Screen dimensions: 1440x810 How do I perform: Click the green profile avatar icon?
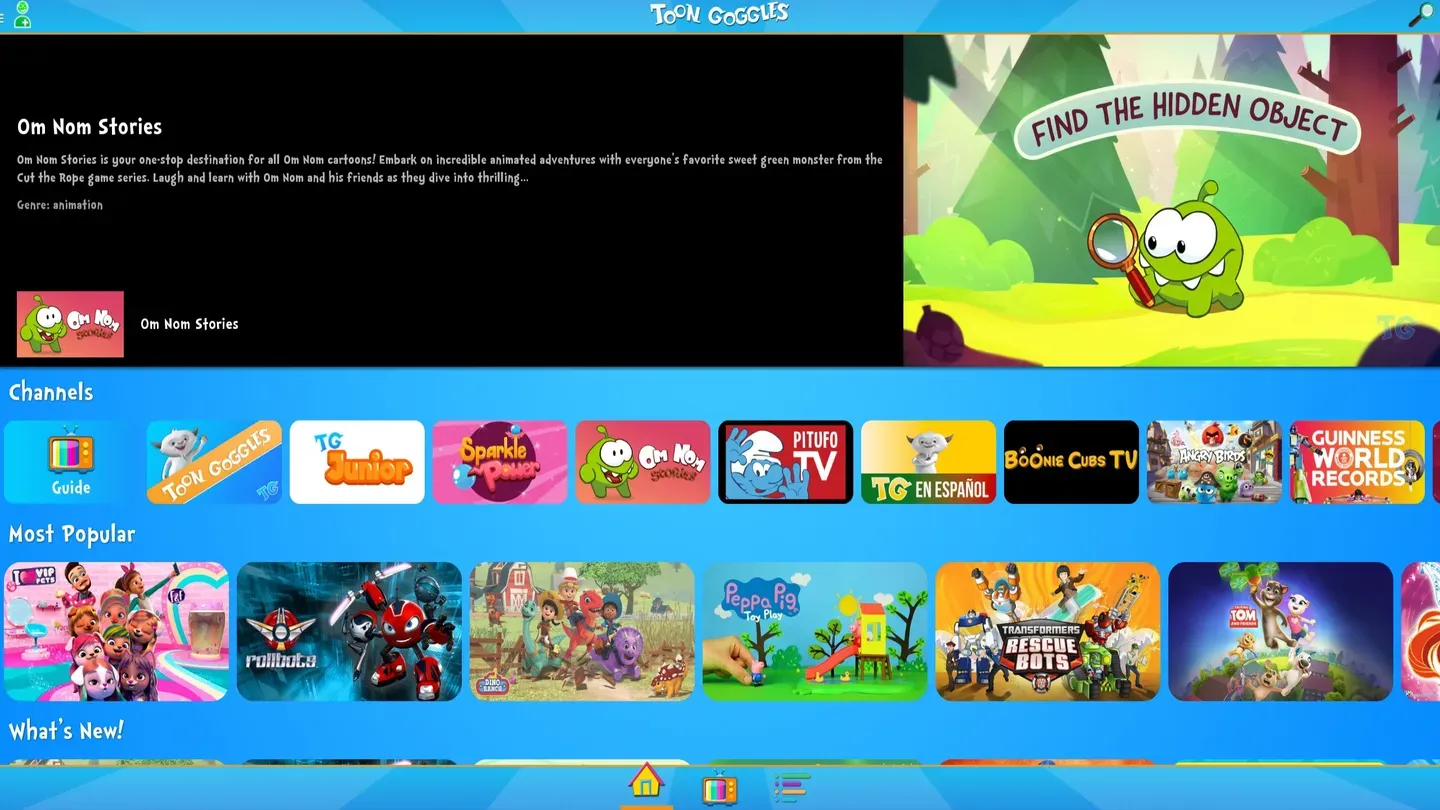tap(22, 7)
